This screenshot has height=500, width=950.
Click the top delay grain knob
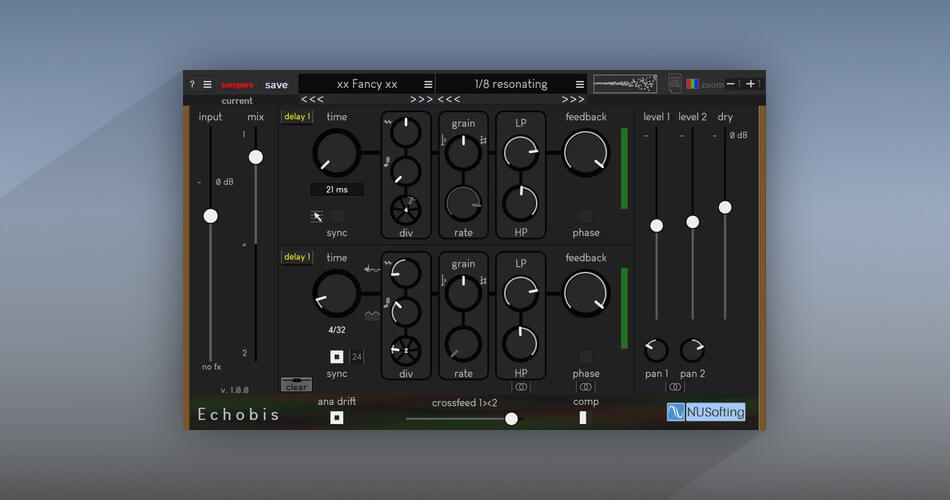pyautogui.click(x=463, y=152)
